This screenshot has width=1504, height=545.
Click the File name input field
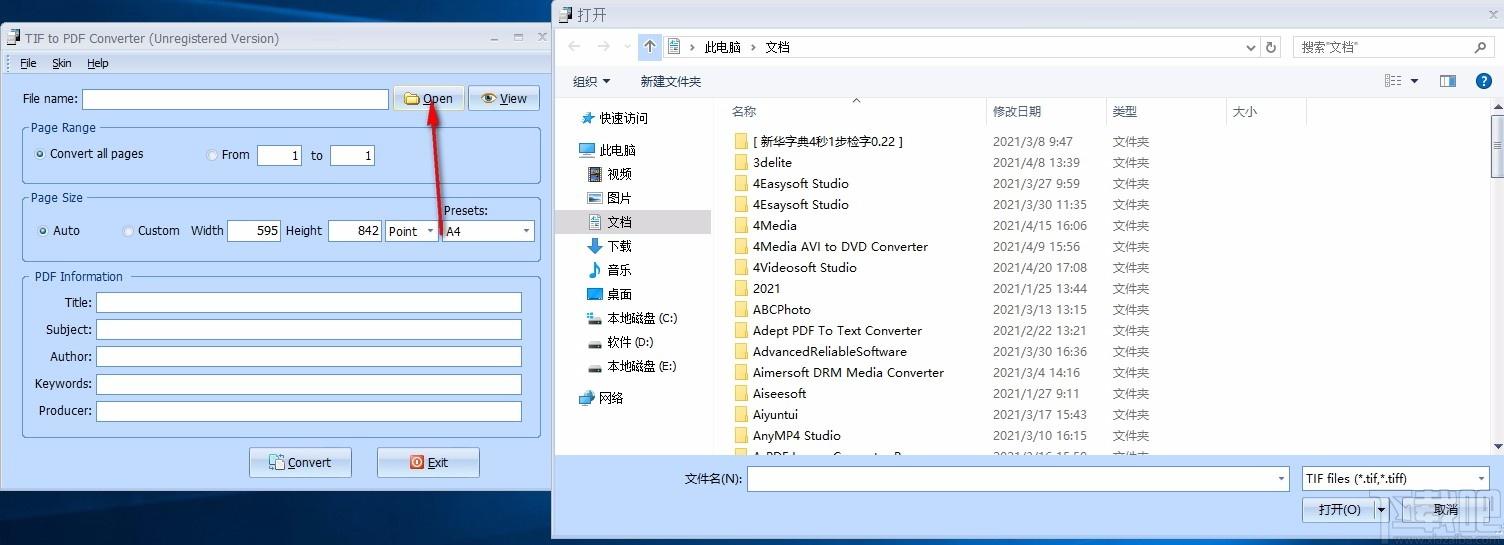pos(235,99)
